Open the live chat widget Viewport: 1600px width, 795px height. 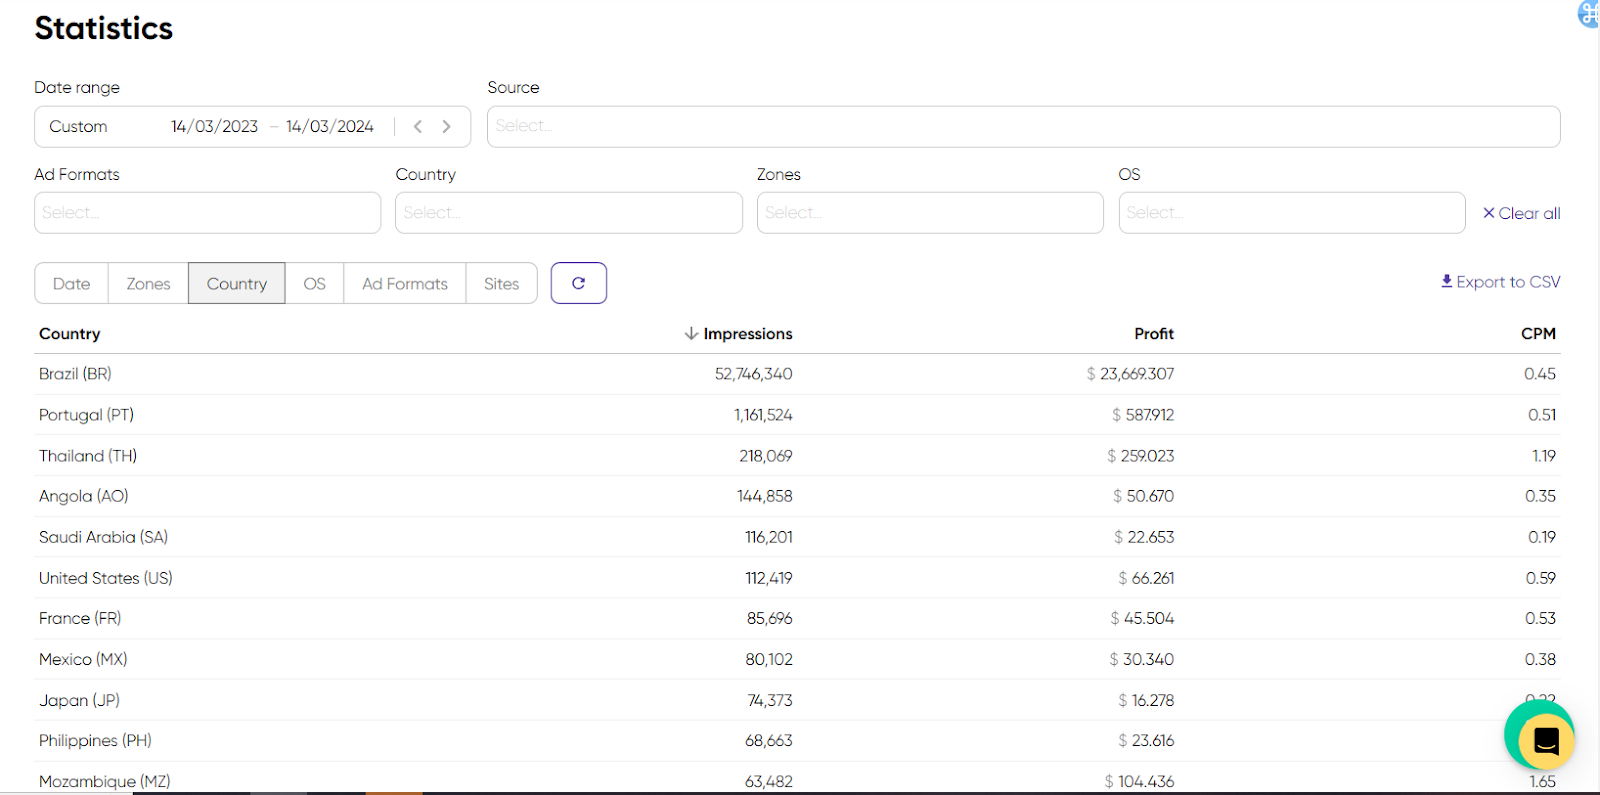click(x=1544, y=740)
